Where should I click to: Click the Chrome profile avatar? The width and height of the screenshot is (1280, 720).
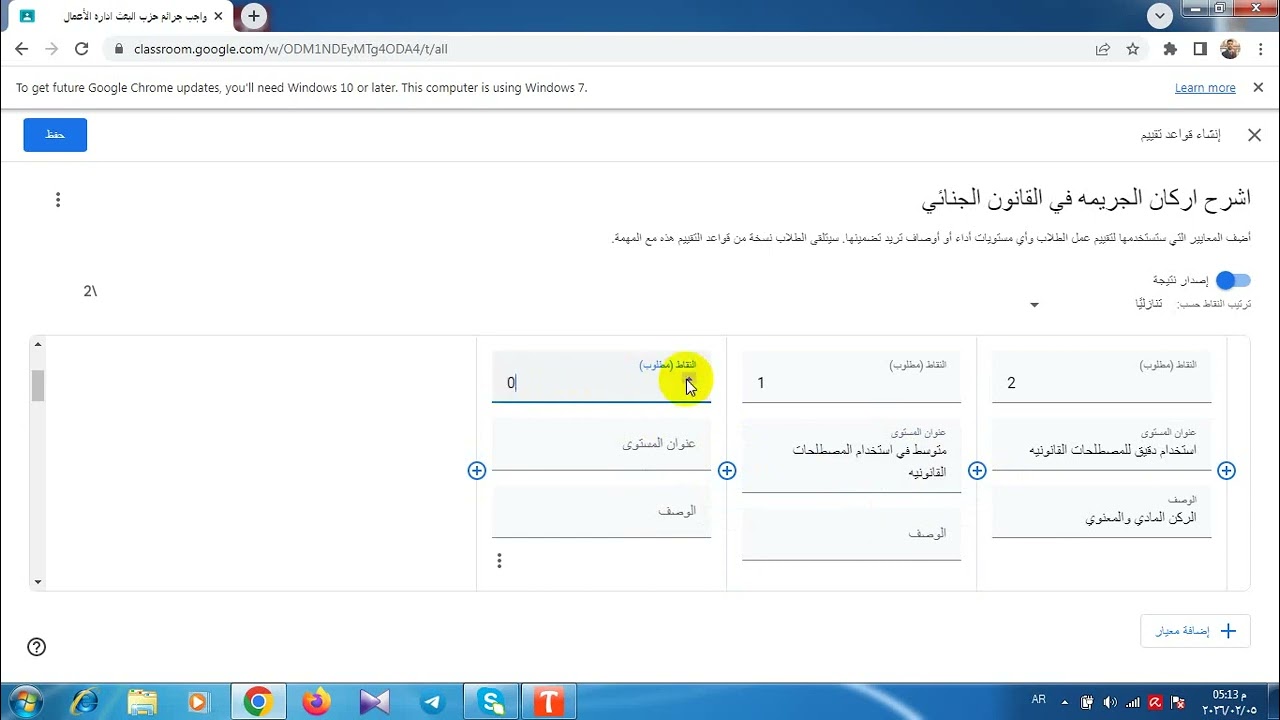coord(1231,48)
